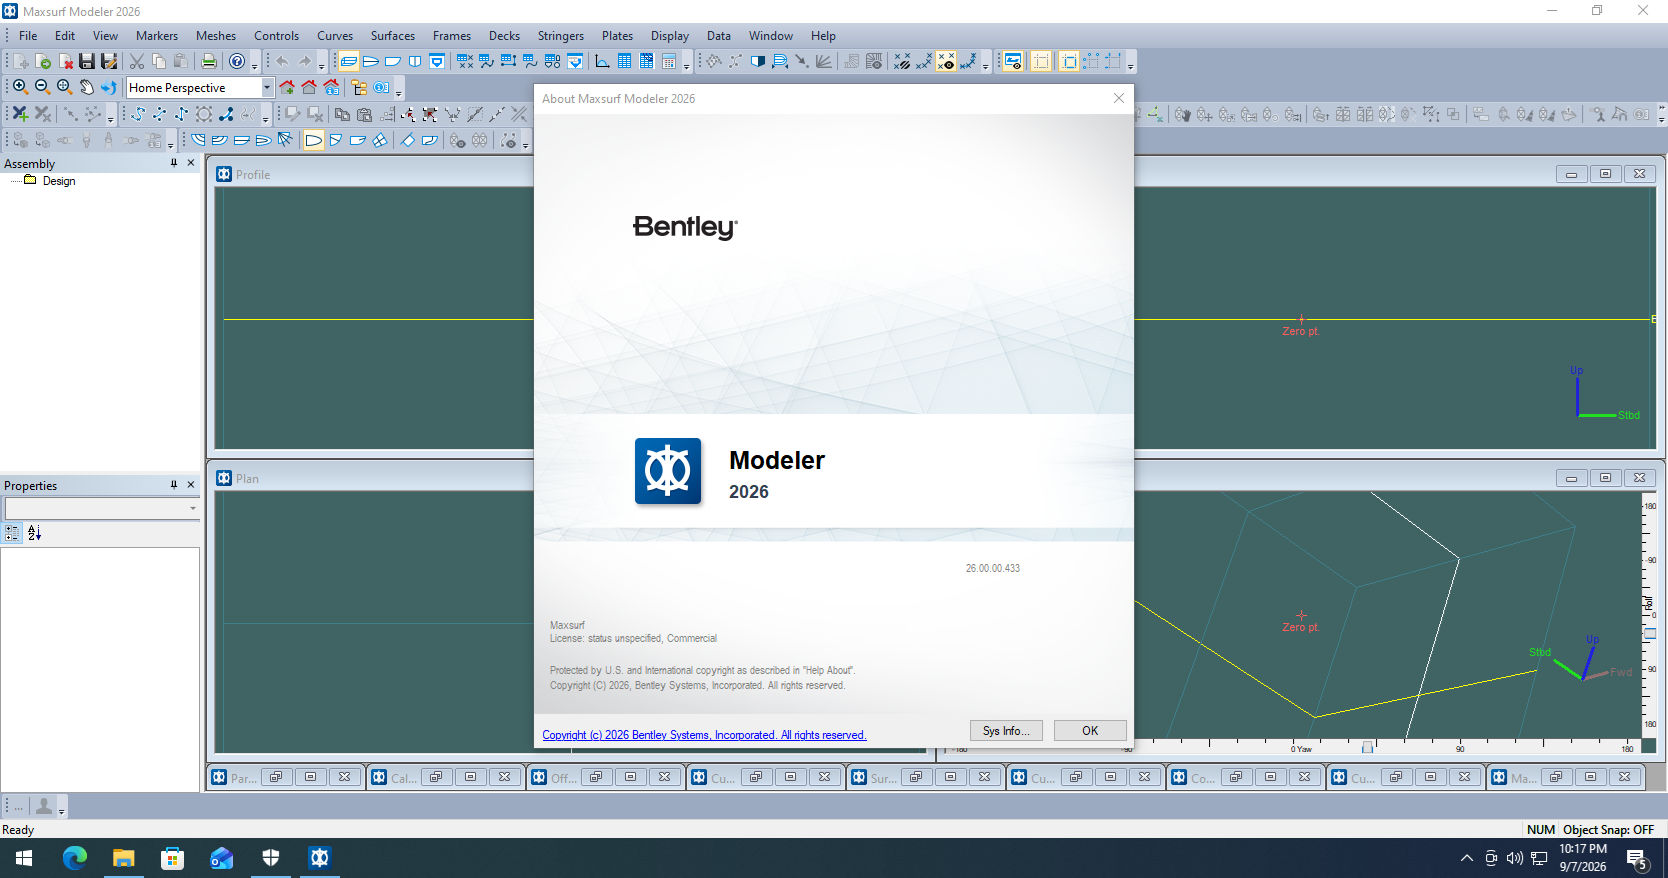
Task: Close the About Maxsurf Modeler 2026 dialog
Action: [1119, 98]
